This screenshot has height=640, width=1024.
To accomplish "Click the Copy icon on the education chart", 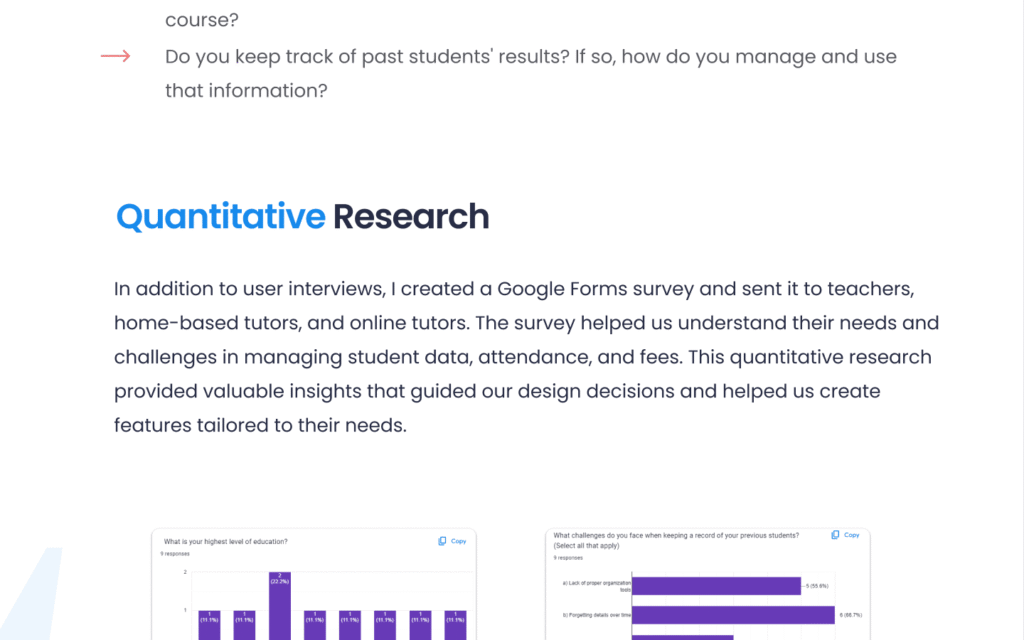I will click(442, 541).
